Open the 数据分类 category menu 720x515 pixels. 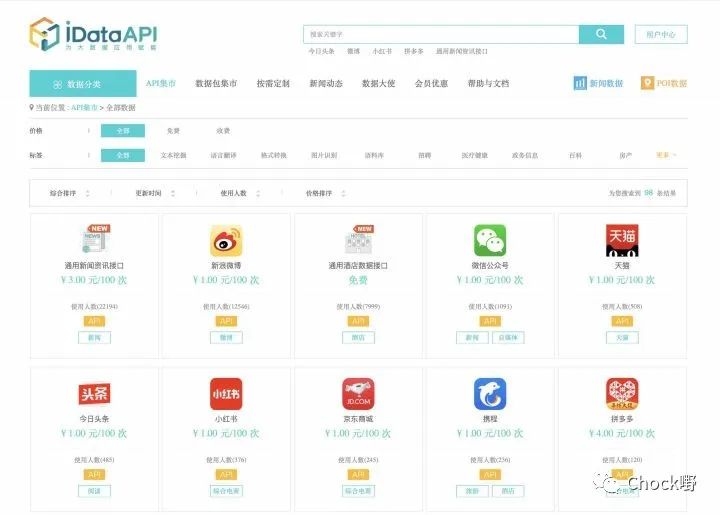coord(83,84)
